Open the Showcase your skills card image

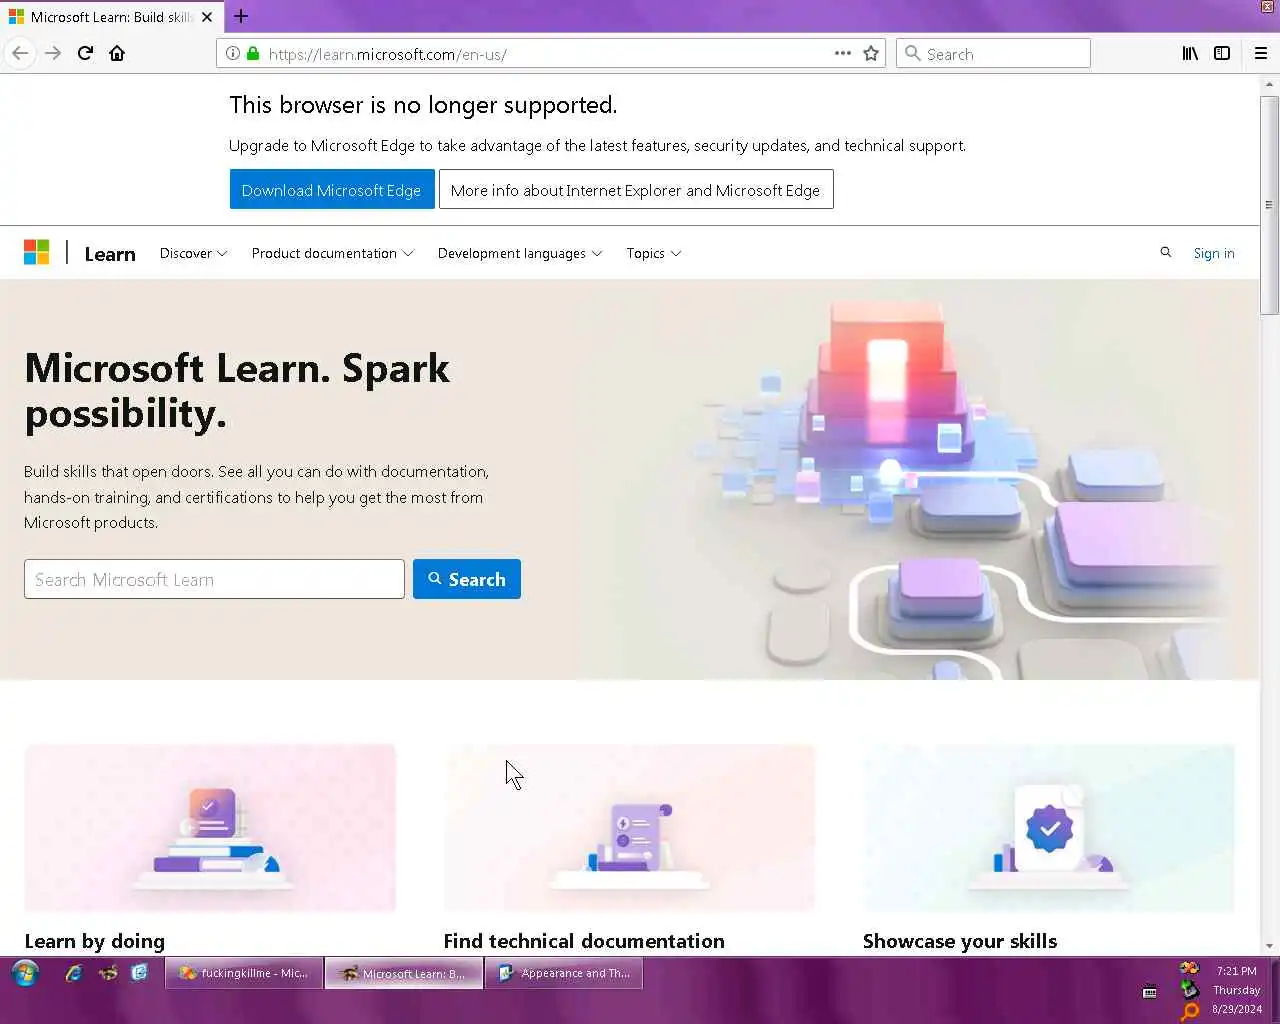[x=1049, y=828]
